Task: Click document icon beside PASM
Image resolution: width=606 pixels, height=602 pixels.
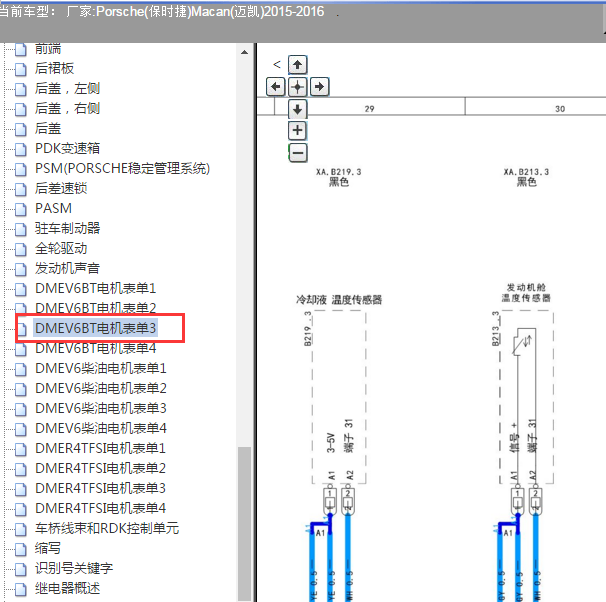Action: click(x=21, y=209)
